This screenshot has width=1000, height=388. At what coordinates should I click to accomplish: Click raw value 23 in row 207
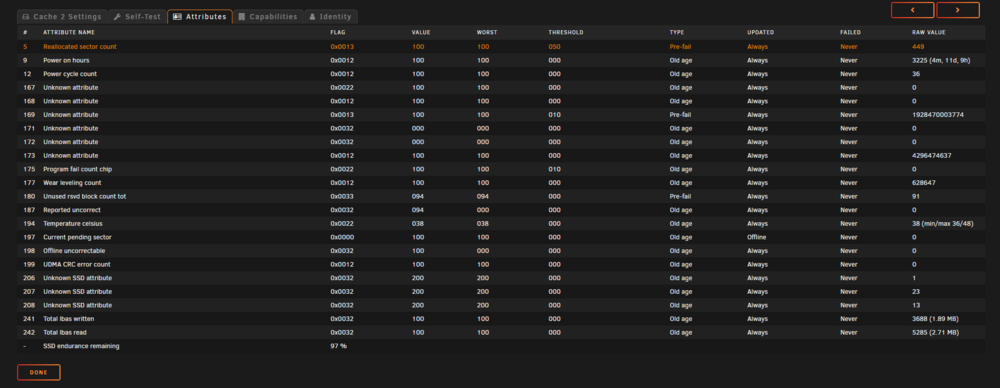(x=916, y=292)
